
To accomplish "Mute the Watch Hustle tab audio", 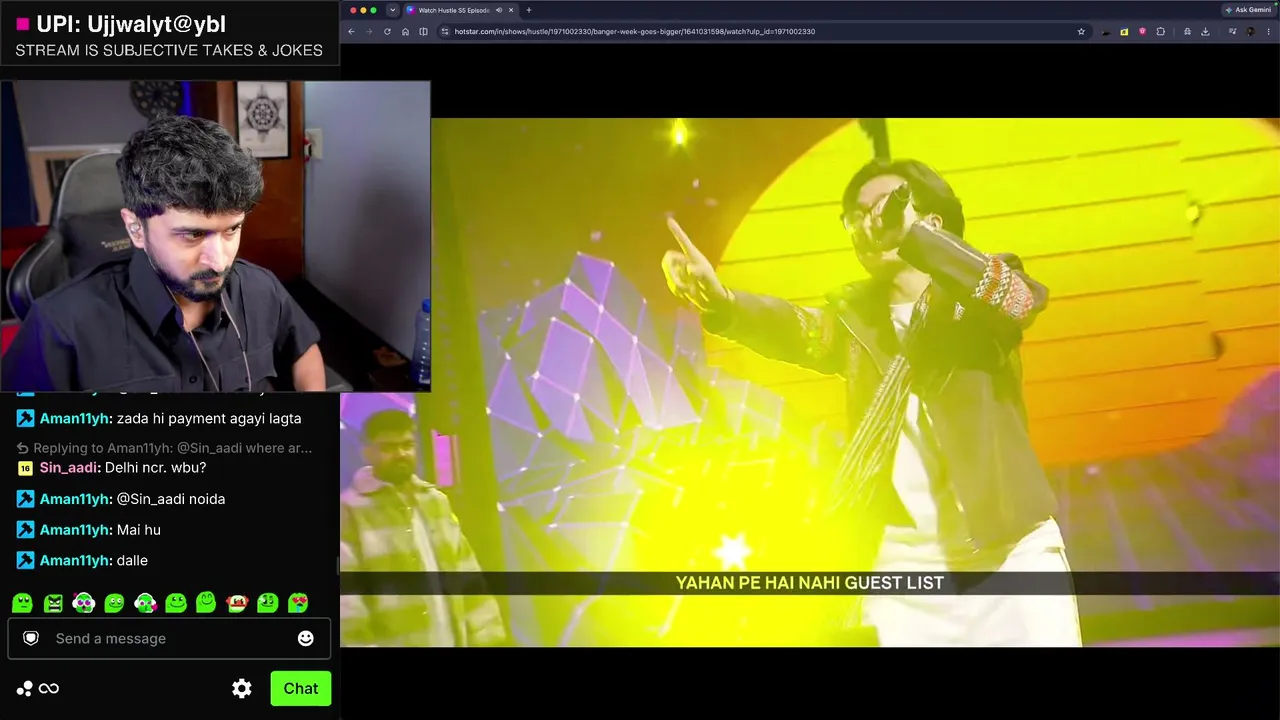I will (499, 10).
